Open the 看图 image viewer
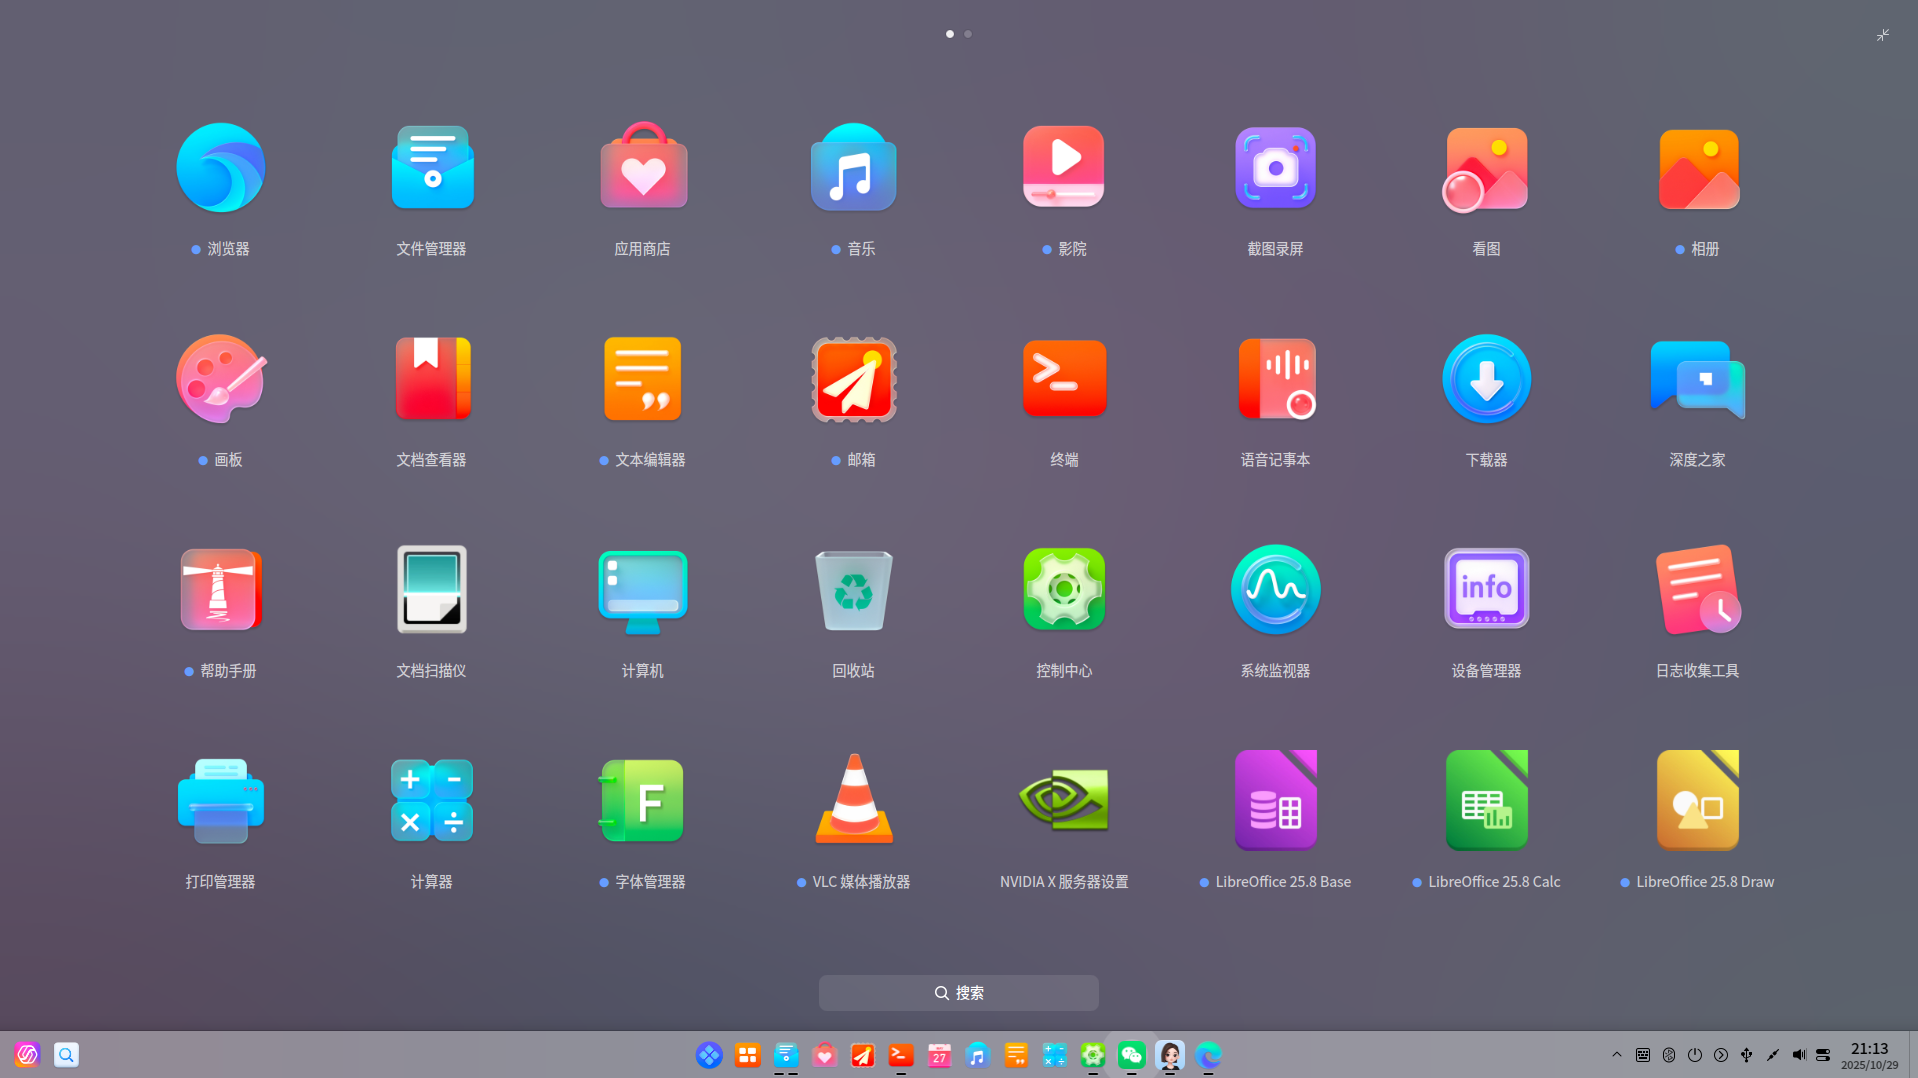The height and width of the screenshot is (1078, 1918). pos(1485,169)
